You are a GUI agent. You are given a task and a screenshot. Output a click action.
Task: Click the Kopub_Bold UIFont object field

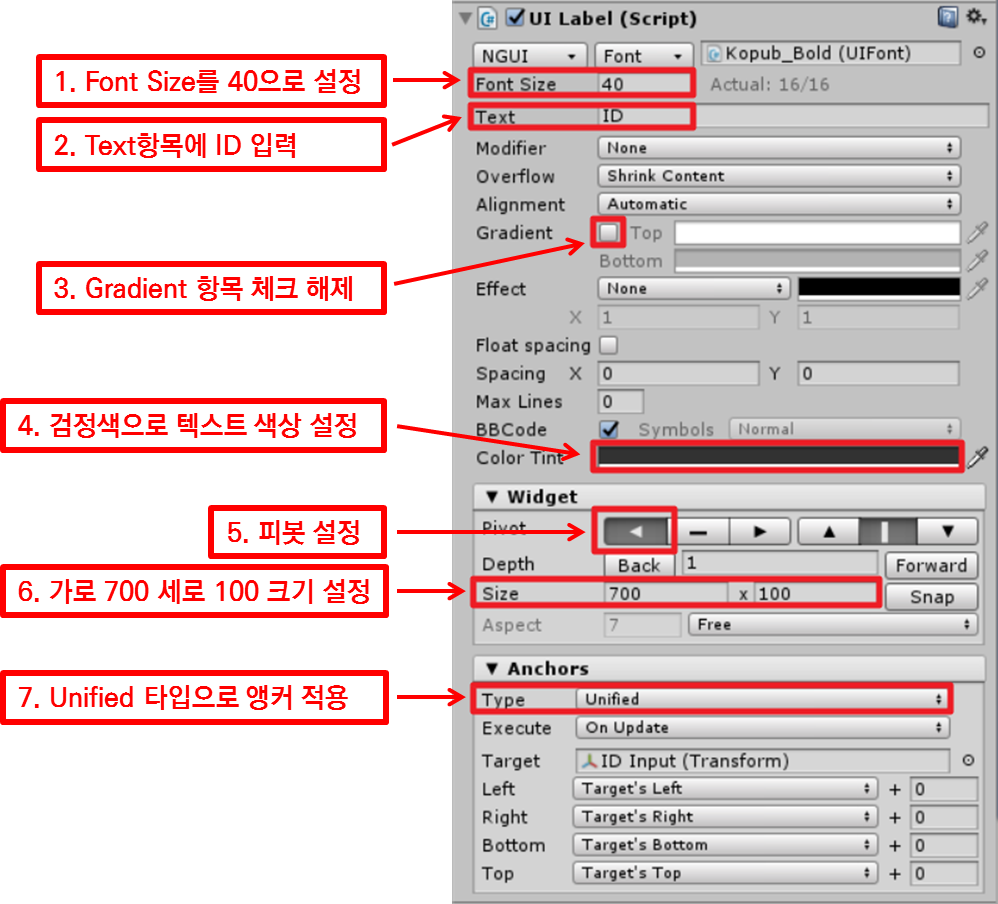[831, 53]
